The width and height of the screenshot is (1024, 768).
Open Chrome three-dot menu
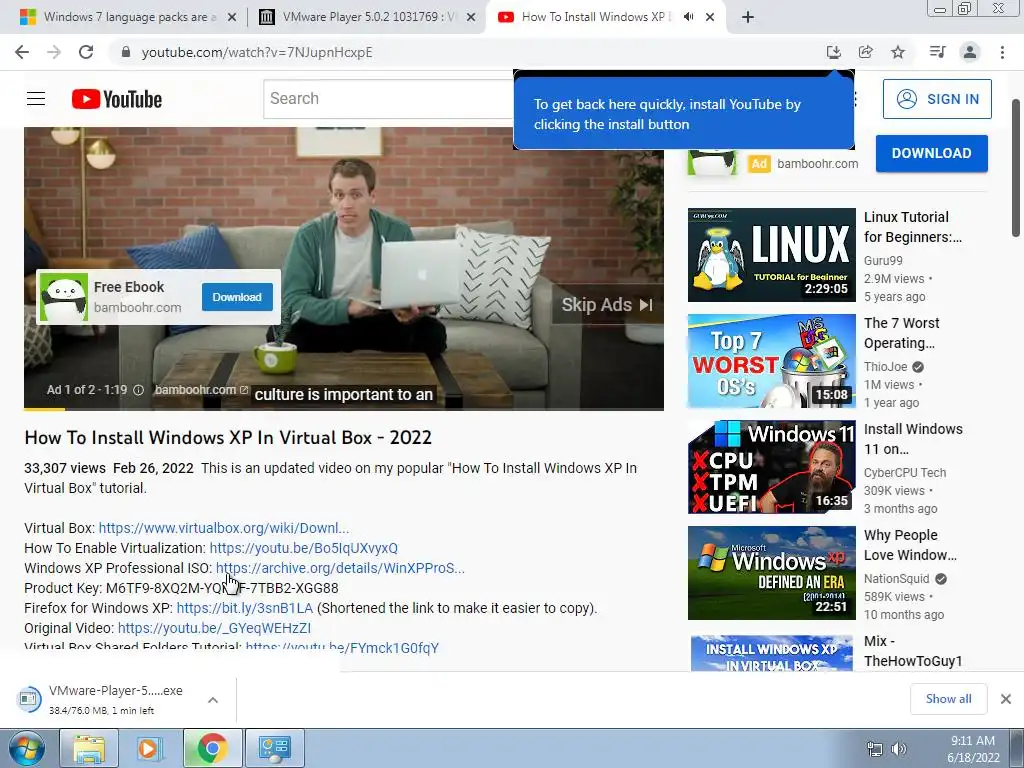coord(1002,52)
